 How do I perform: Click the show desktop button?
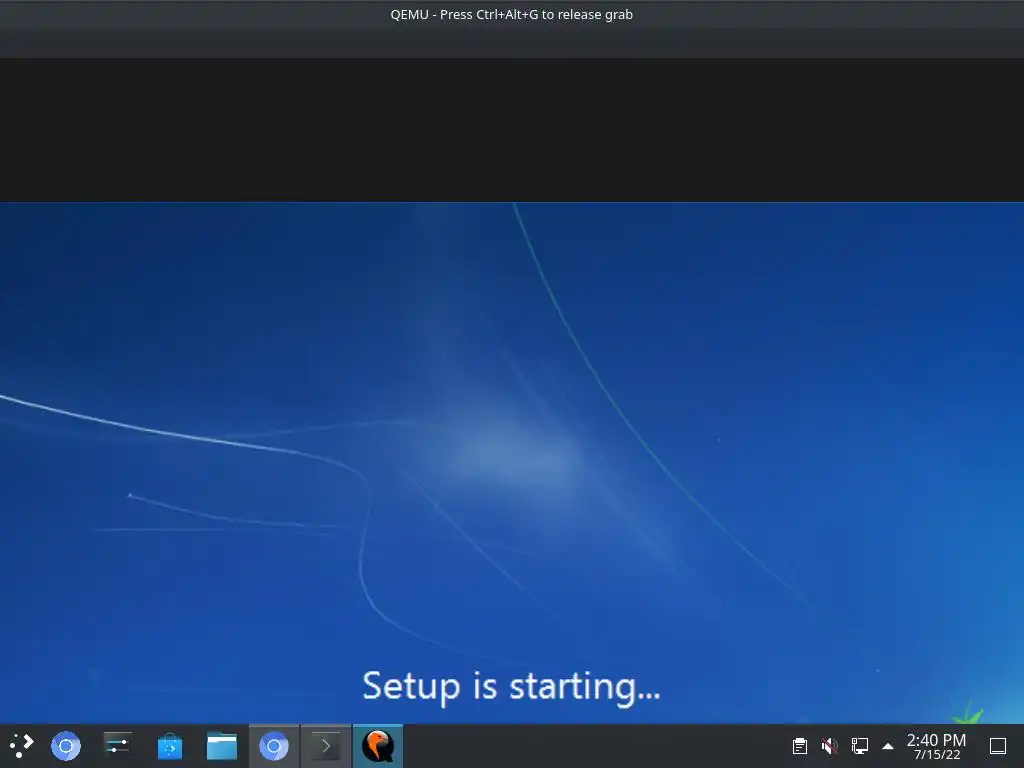(x=998, y=746)
